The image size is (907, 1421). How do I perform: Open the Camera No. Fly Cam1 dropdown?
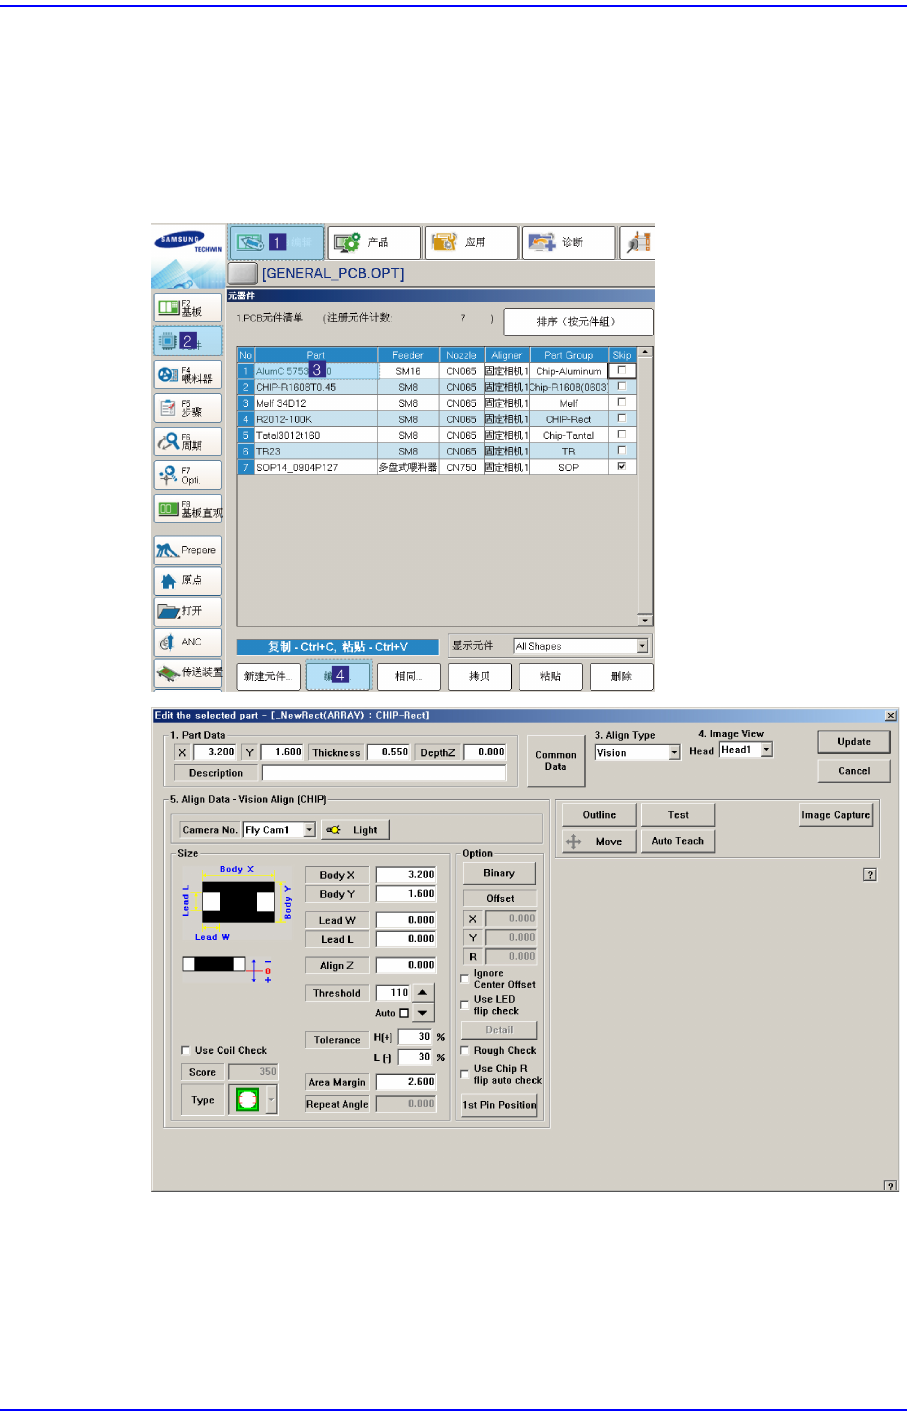[309, 830]
